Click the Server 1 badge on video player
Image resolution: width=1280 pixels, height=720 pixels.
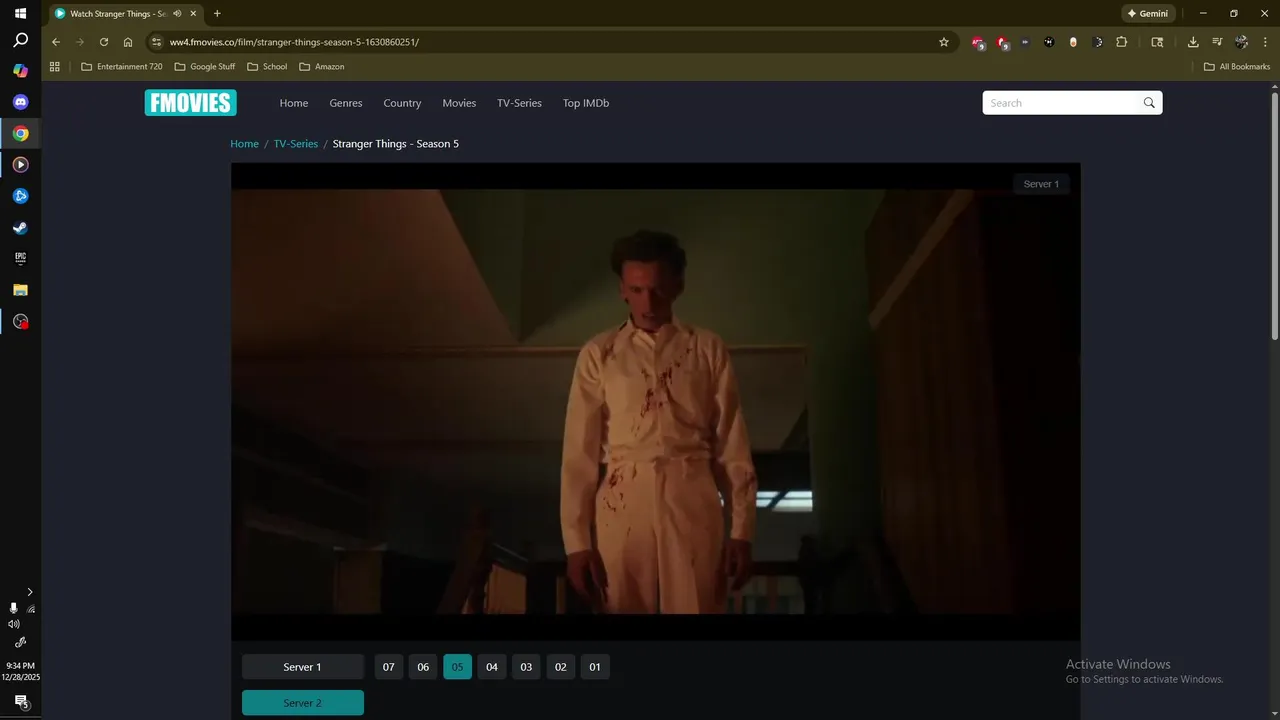(1041, 184)
